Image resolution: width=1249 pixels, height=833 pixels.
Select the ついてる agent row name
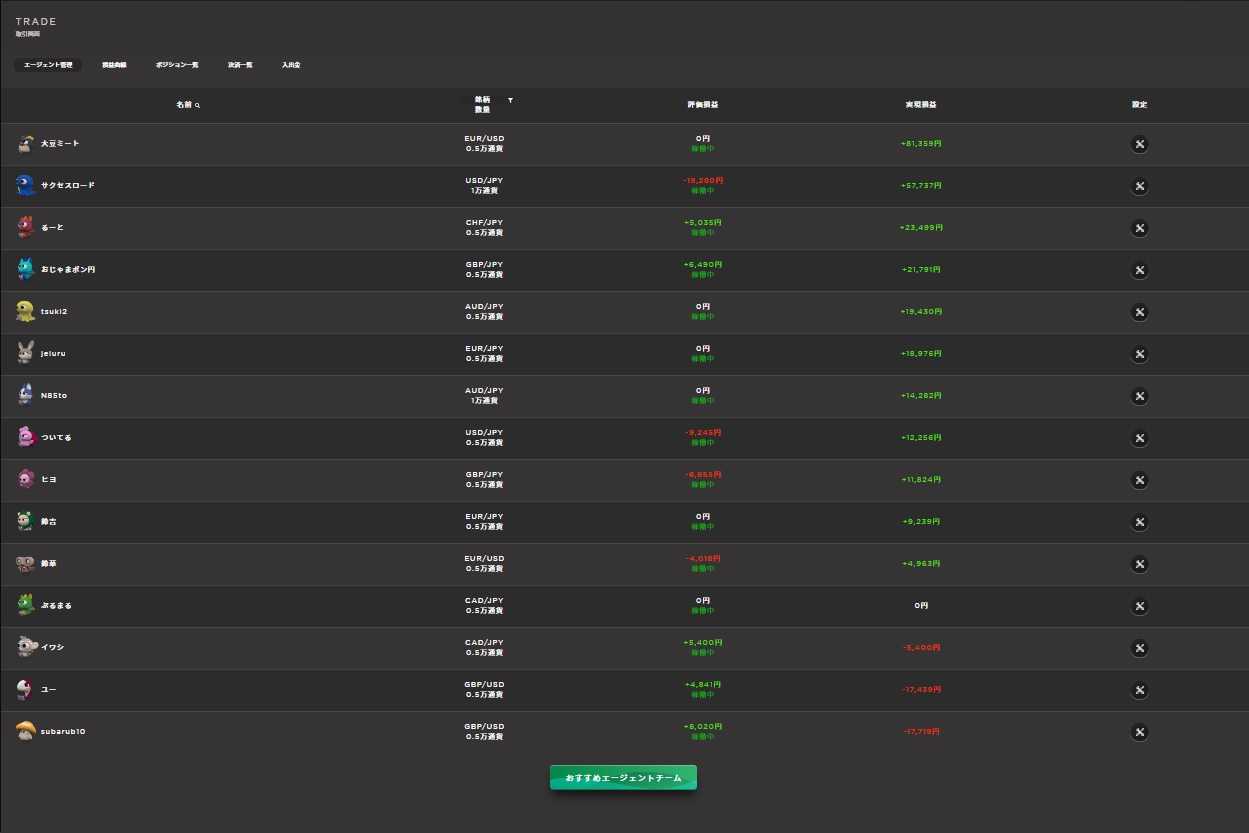(x=56, y=438)
